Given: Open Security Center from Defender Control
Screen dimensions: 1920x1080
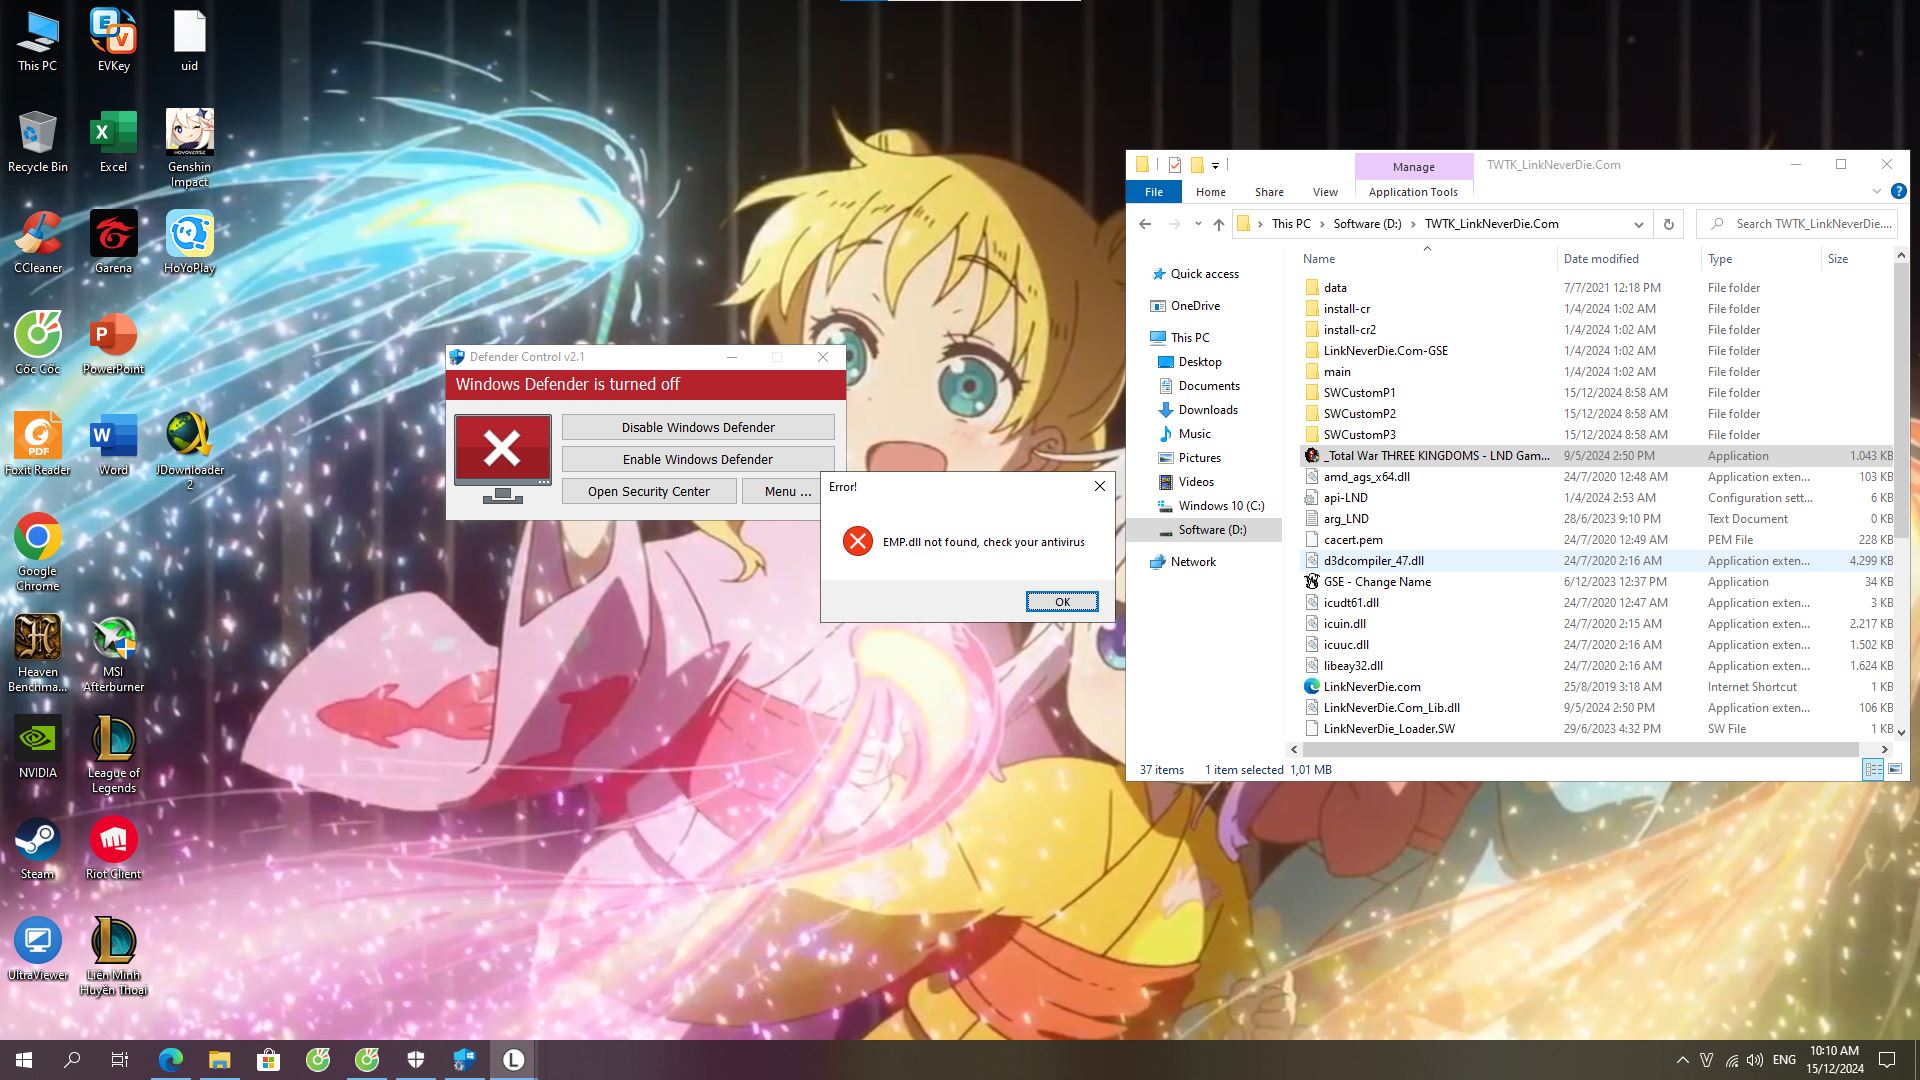Looking at the screenshot, I should pyautogui.click(x=648, y=491).
